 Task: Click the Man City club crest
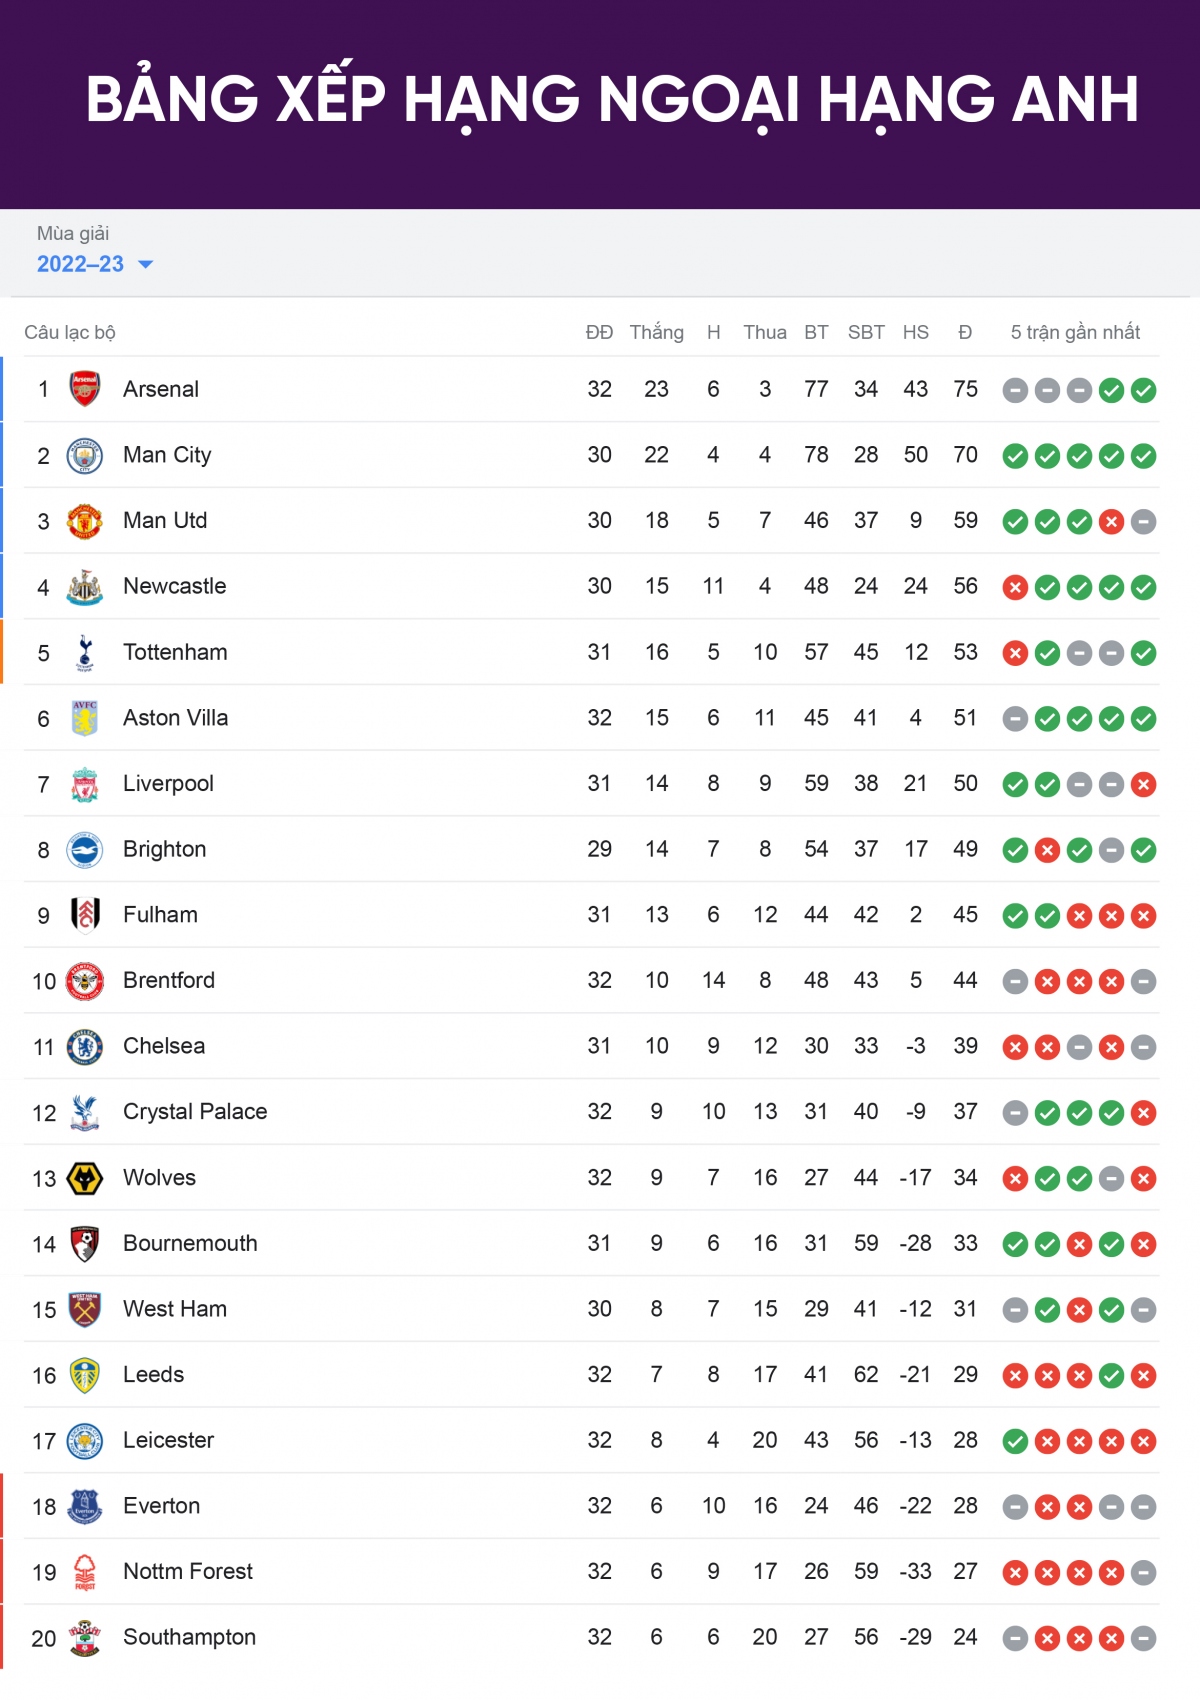pyautogui.click(x=85, y=455)
